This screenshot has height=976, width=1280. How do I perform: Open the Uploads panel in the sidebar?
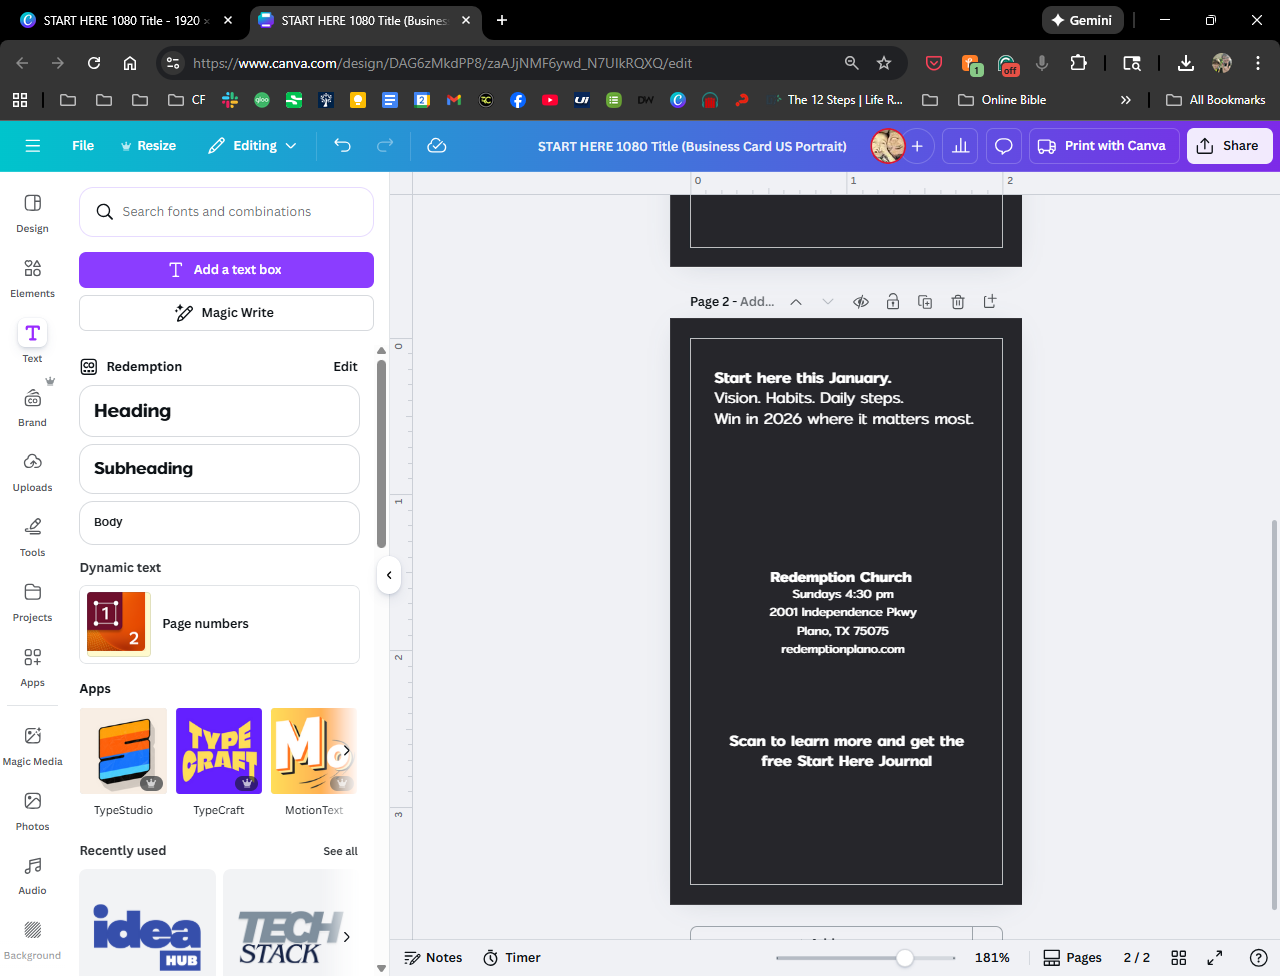click(32, 471)
